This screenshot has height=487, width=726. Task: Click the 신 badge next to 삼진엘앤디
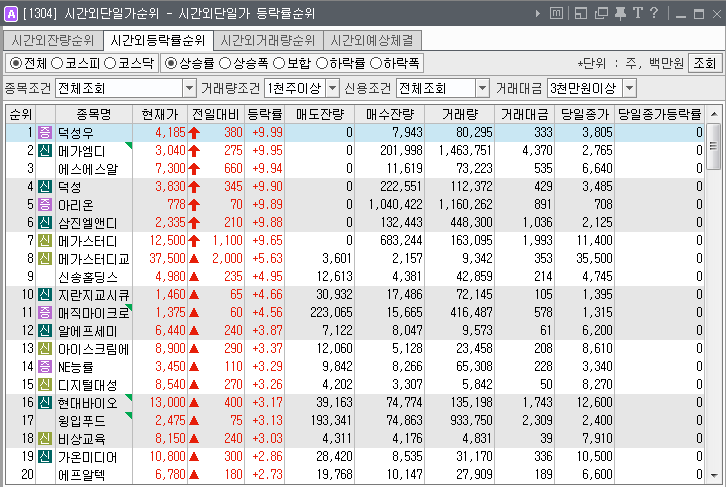pos(45,222)
